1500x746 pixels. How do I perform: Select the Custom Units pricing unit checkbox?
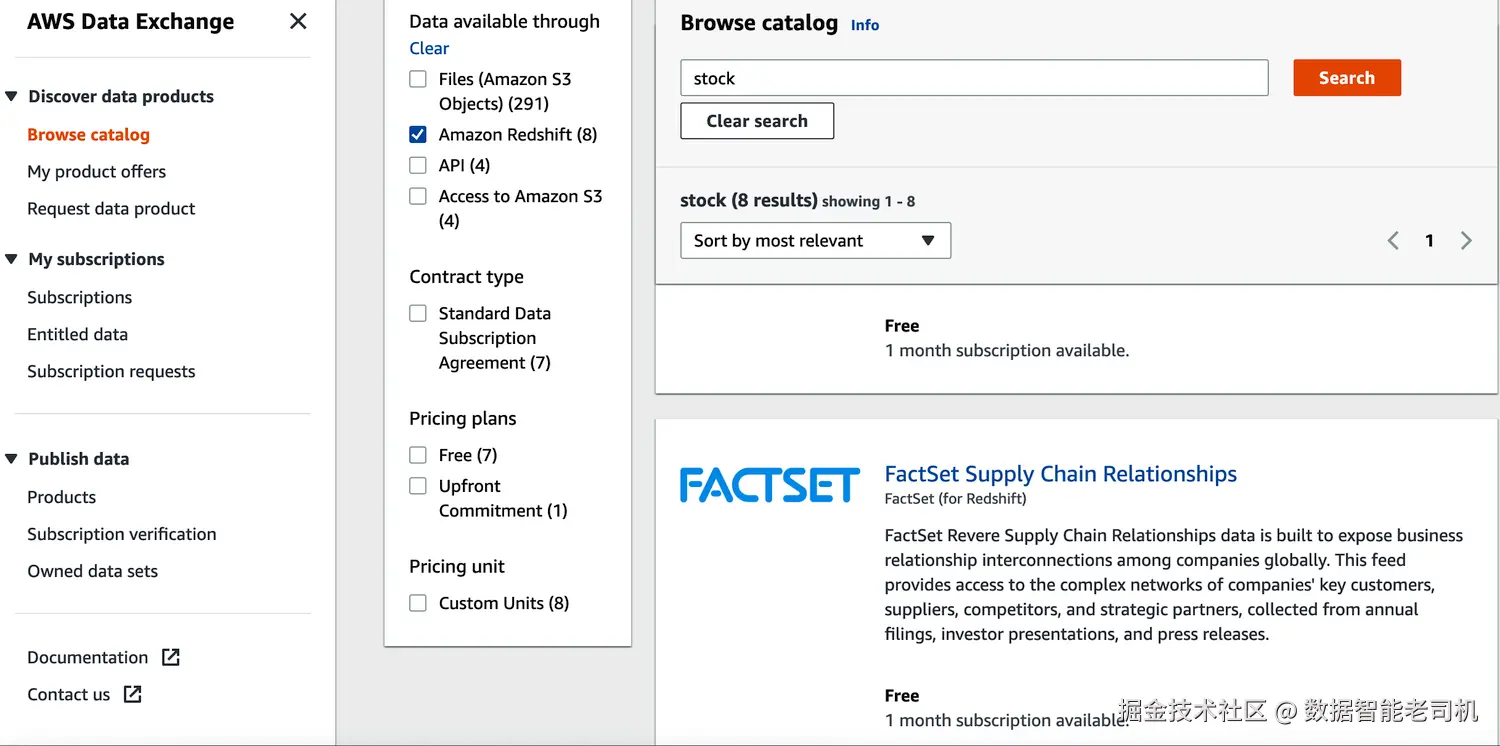(418, 603)
